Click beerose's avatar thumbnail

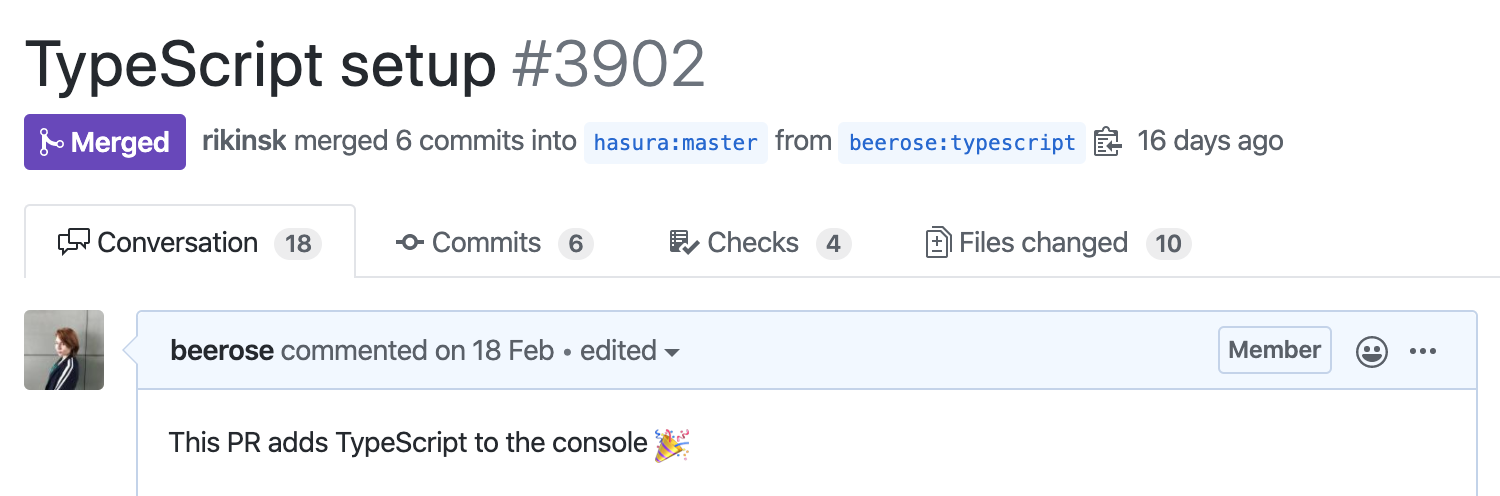coord(64,350)
